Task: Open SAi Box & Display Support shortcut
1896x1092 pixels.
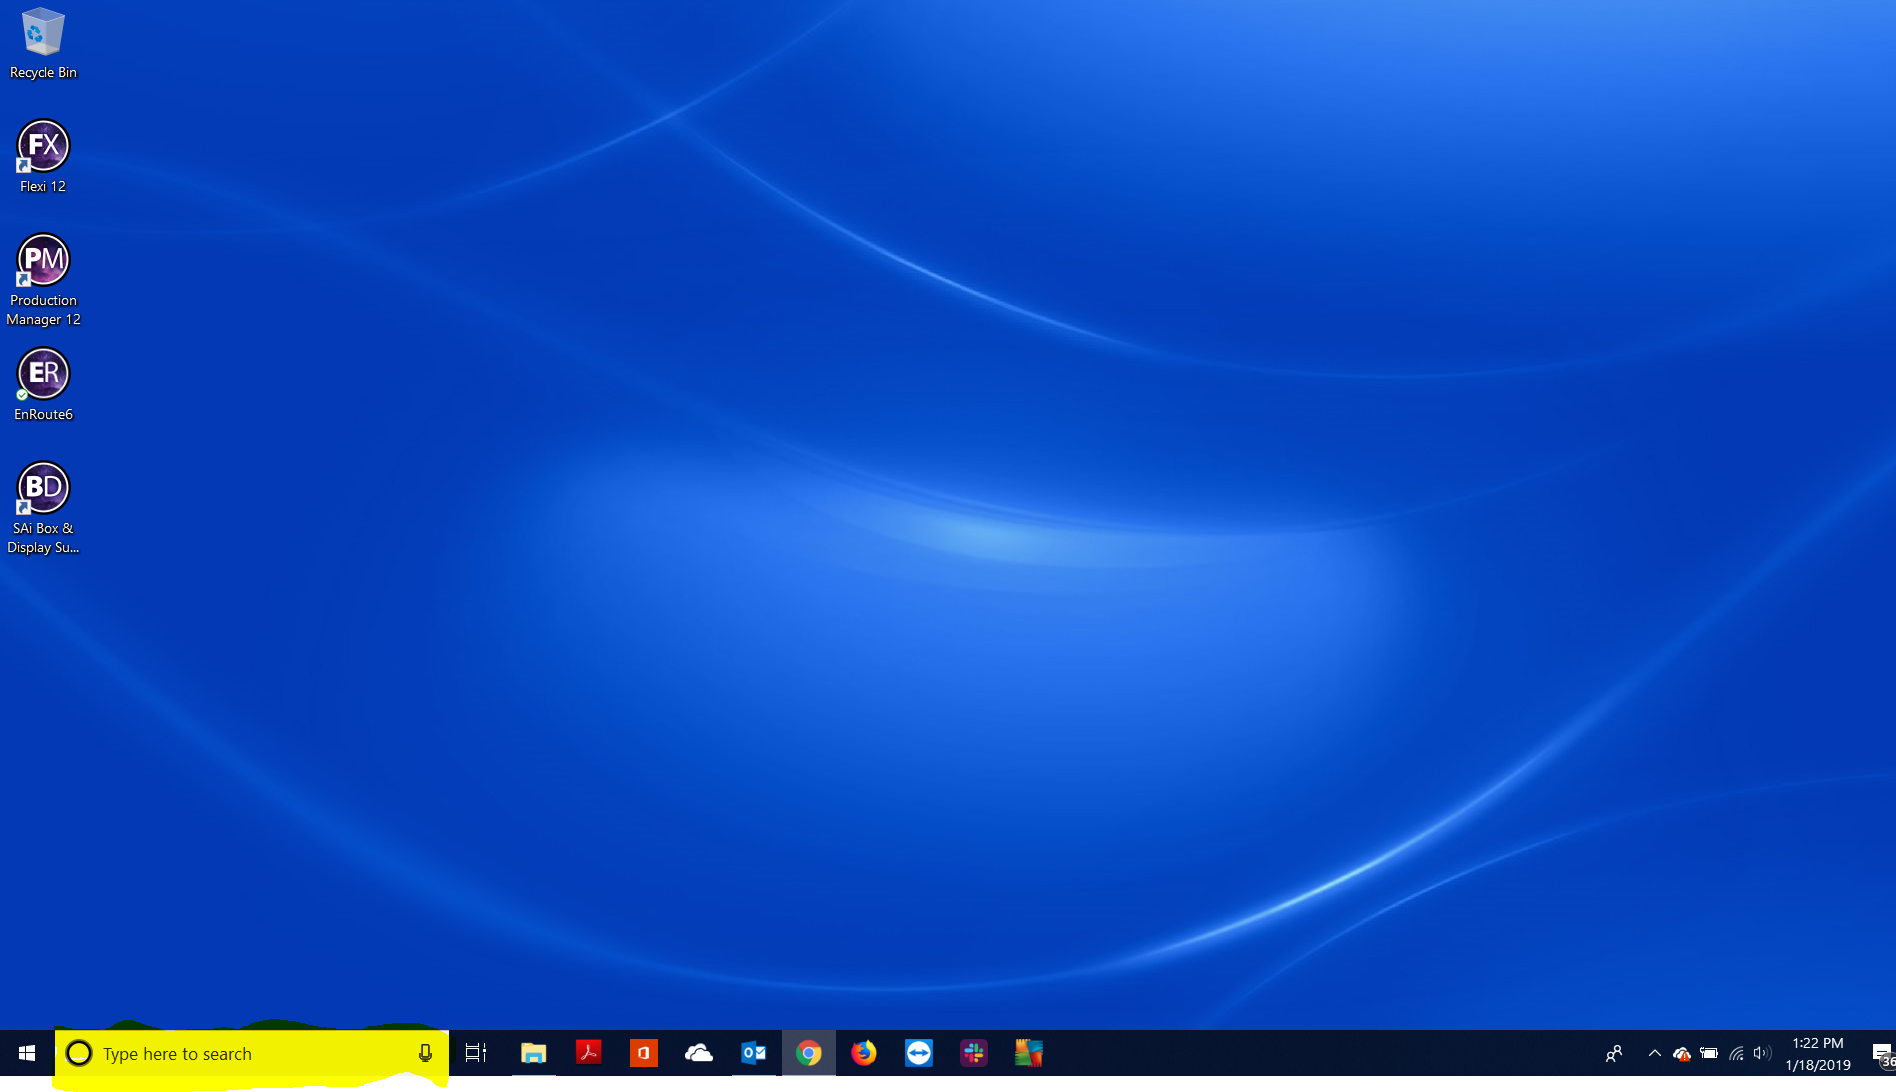Action: pyautogui.click(x=42, y=490)
